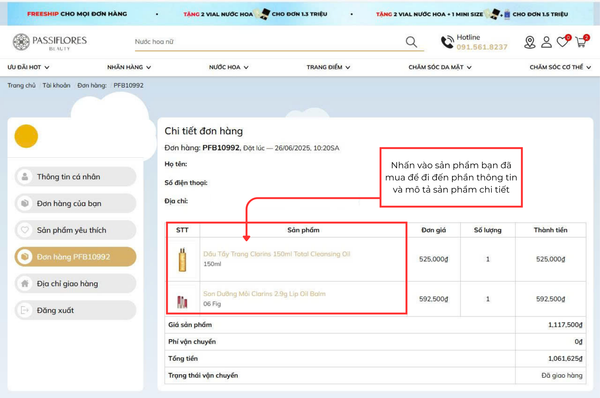Click the Passiflores Beauty logo
The width and height of the screenshot is (600, 398).
(x=50, y=42)
